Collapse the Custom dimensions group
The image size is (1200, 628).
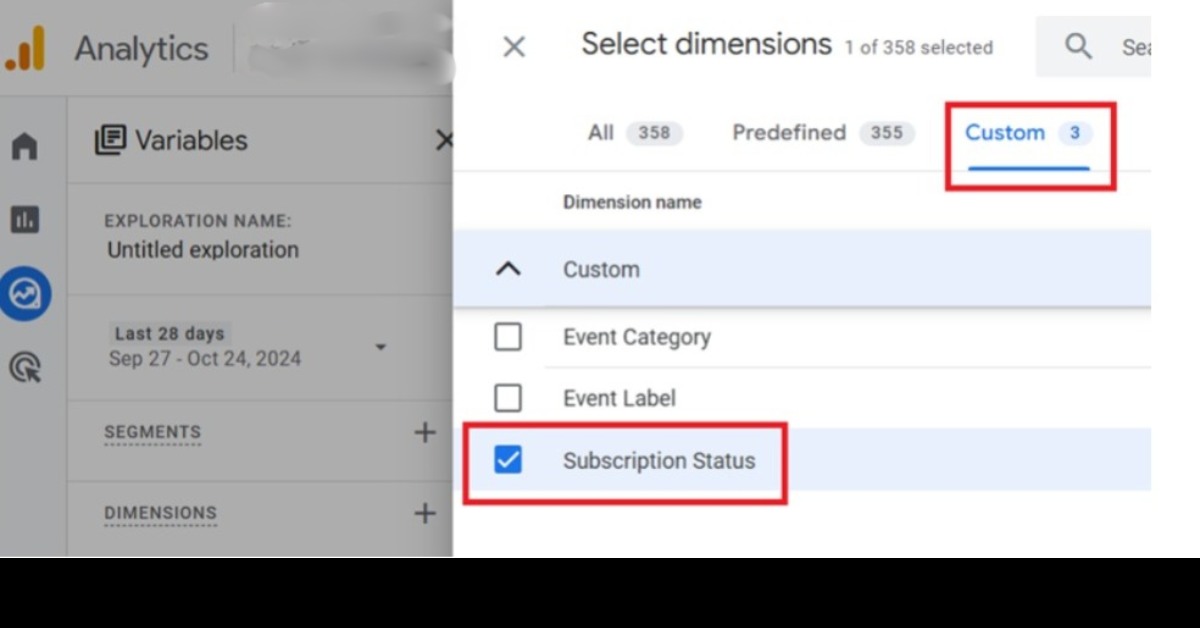point(508,269)
